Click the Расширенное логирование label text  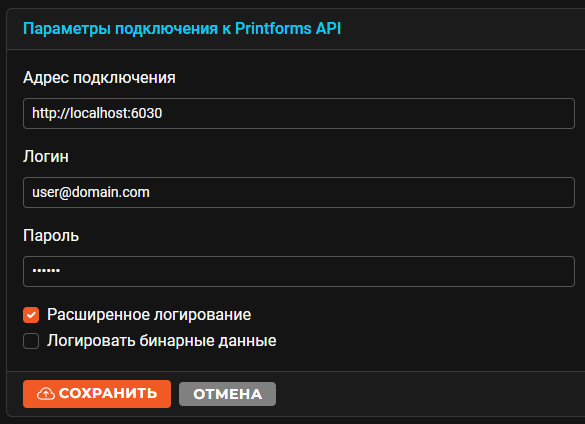coord(149,315)
